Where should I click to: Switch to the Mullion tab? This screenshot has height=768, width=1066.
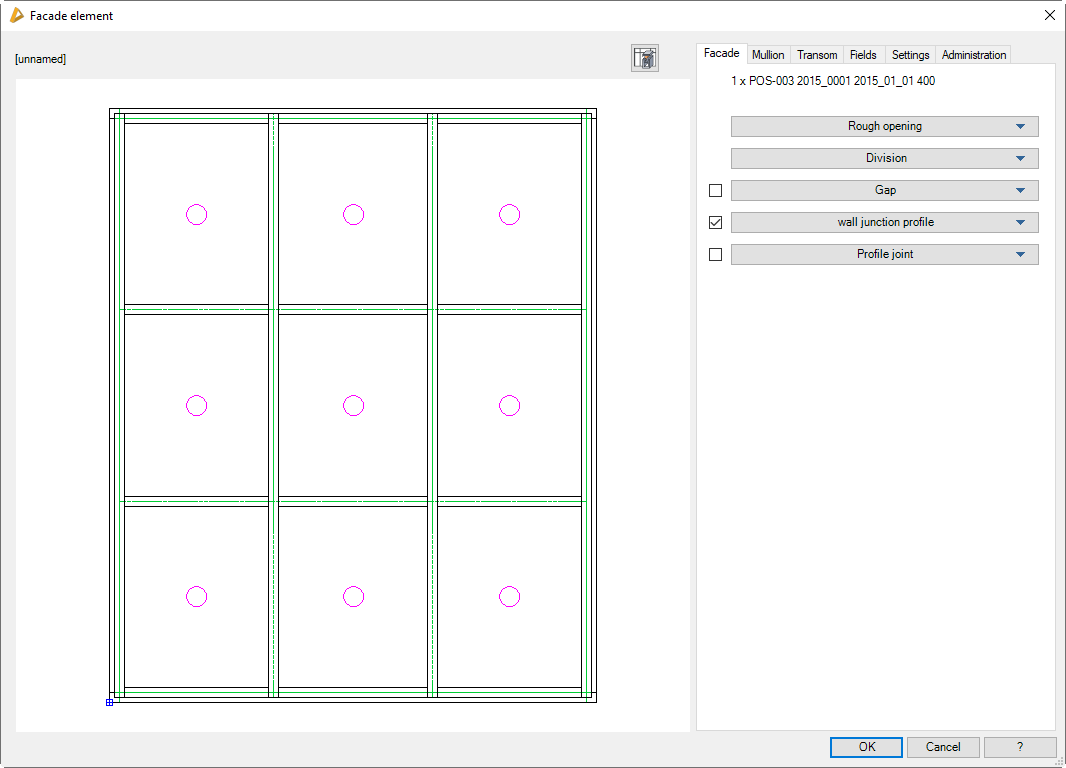[x=768, y=55]
